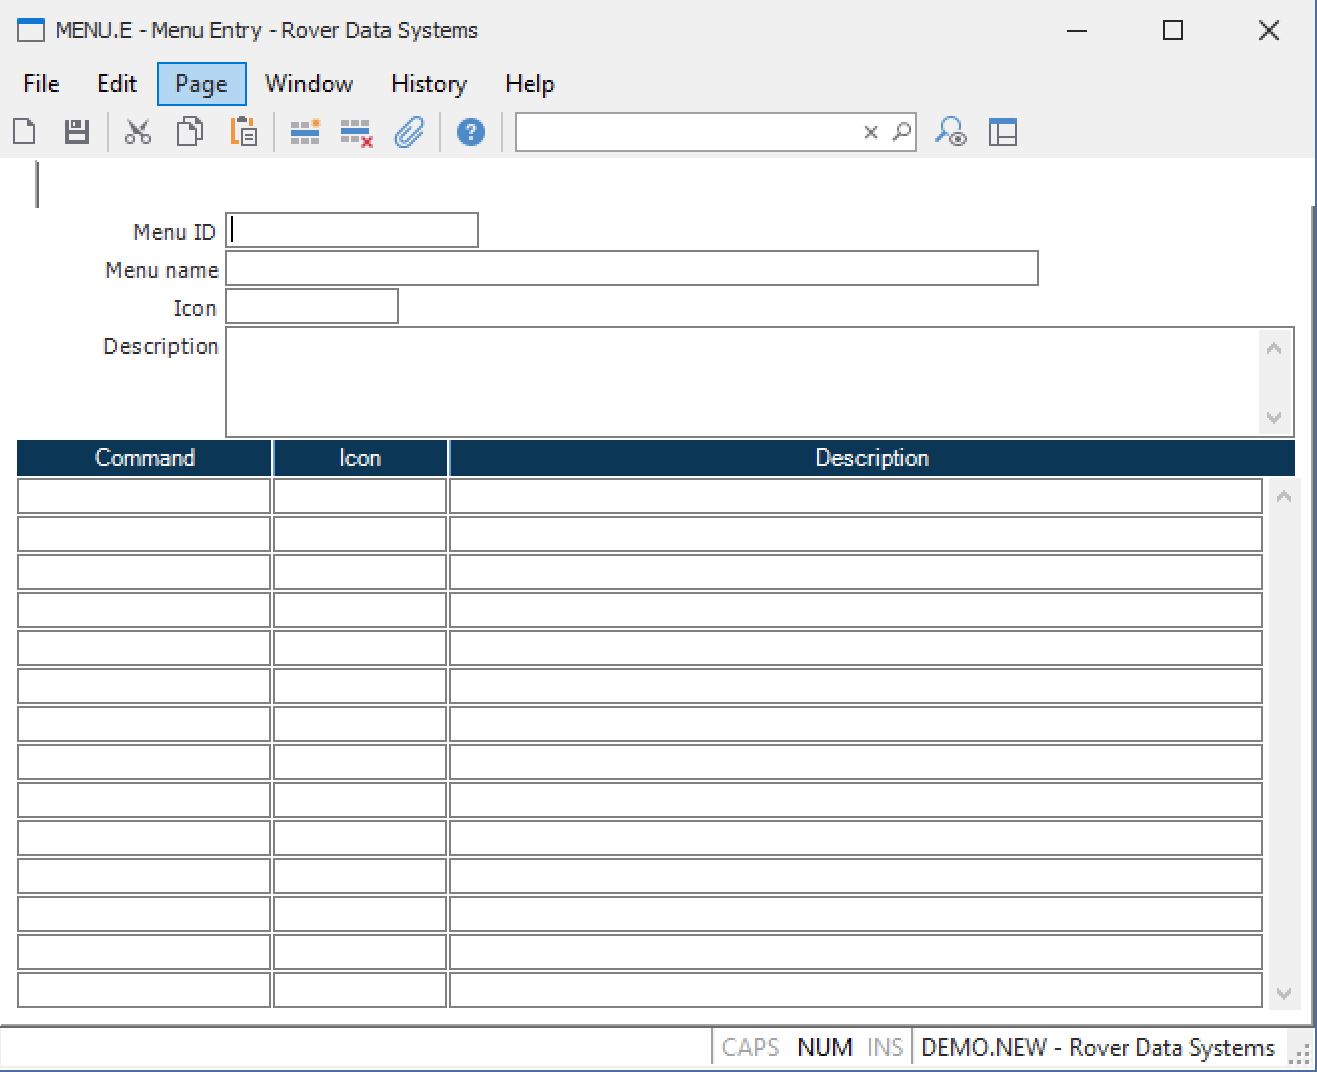Open the Window menu
The width and height of the screenshot is (1317, 1072).
tap(308, 84)
